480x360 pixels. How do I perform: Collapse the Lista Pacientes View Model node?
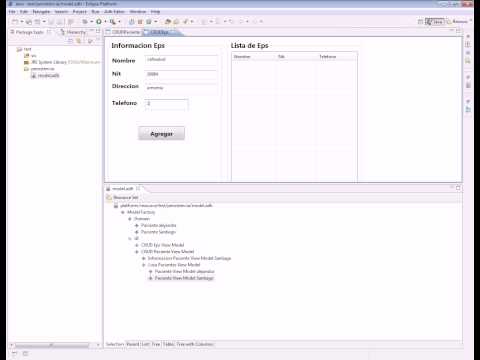tap(144, 265)
